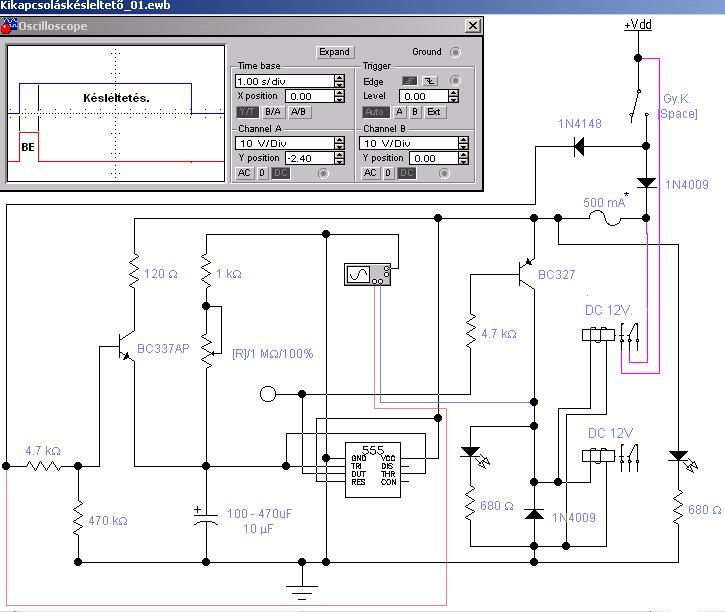Select the electrolytic capacitor symbol
The height and width of the screenshot is (612, 725).
(x=206, y=516)
